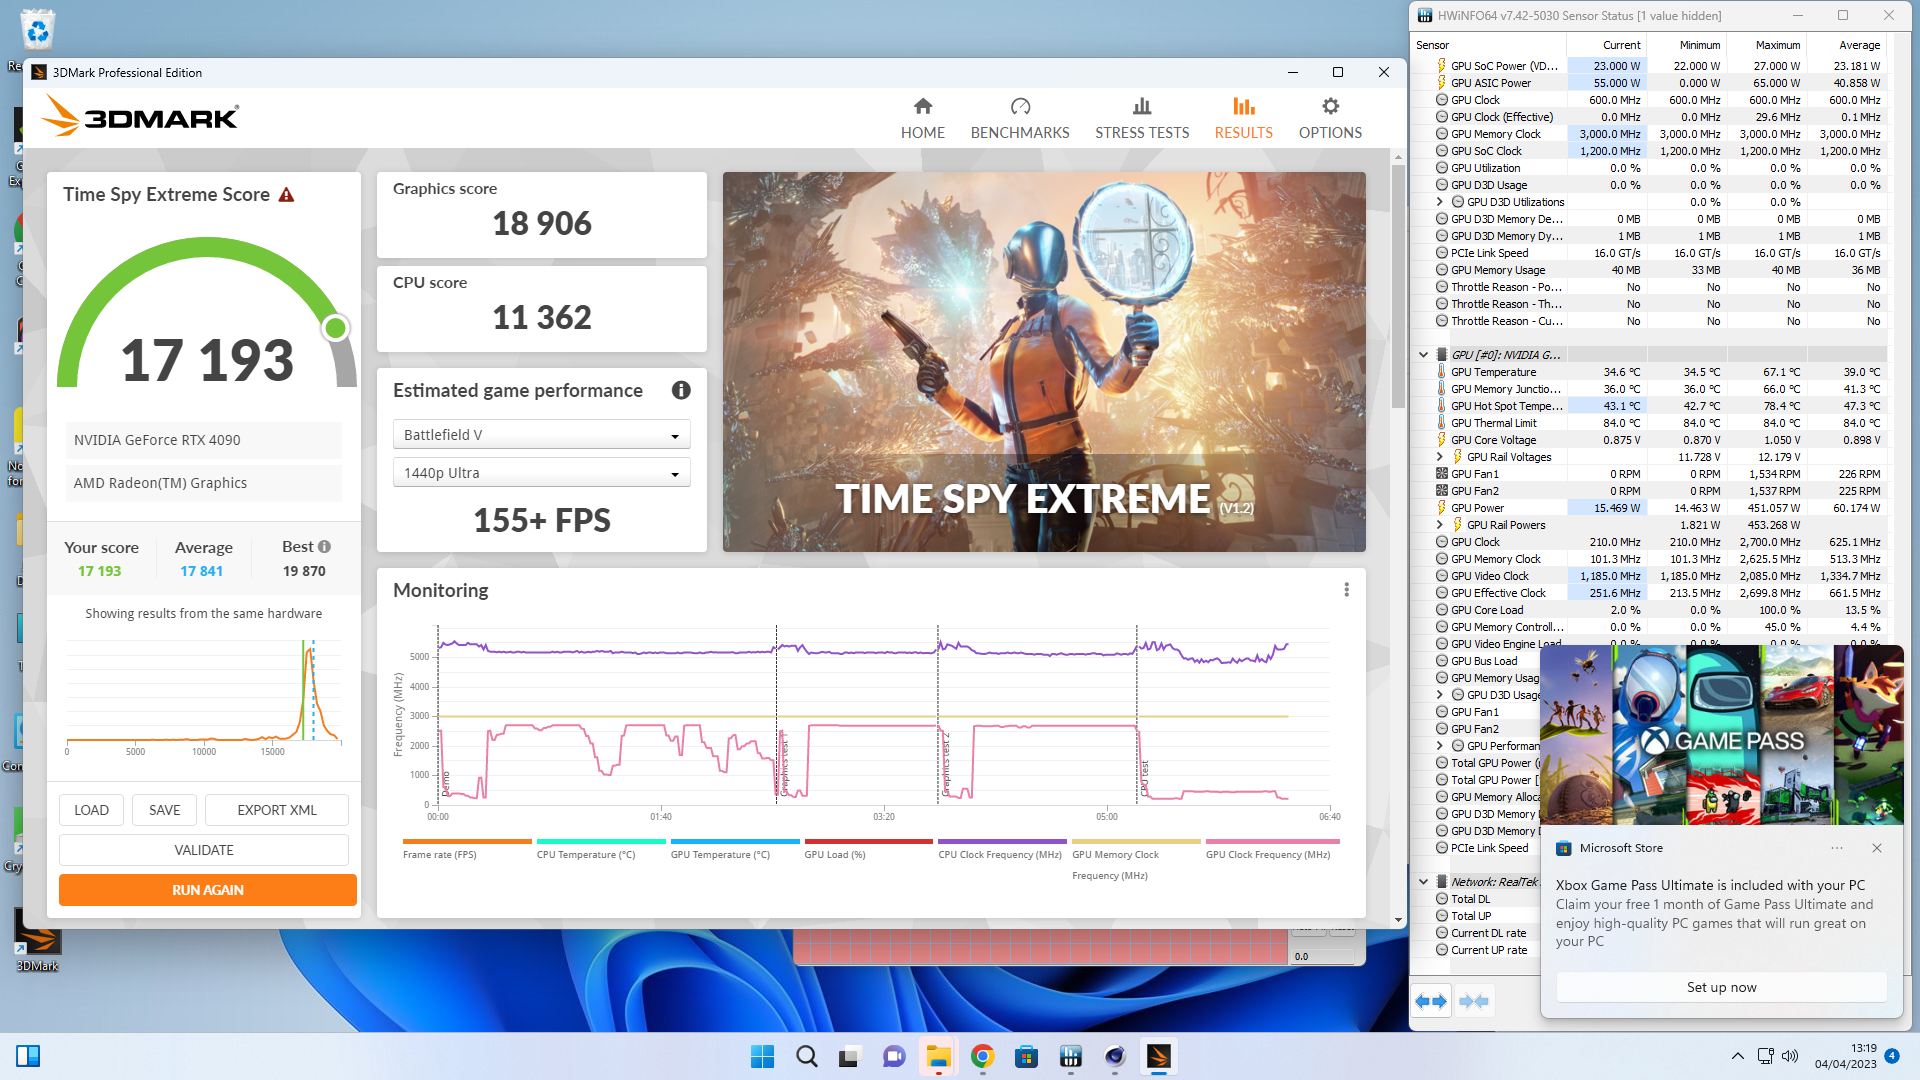
Task: Switch to the Benchmarks tab
Action: 1019,118
